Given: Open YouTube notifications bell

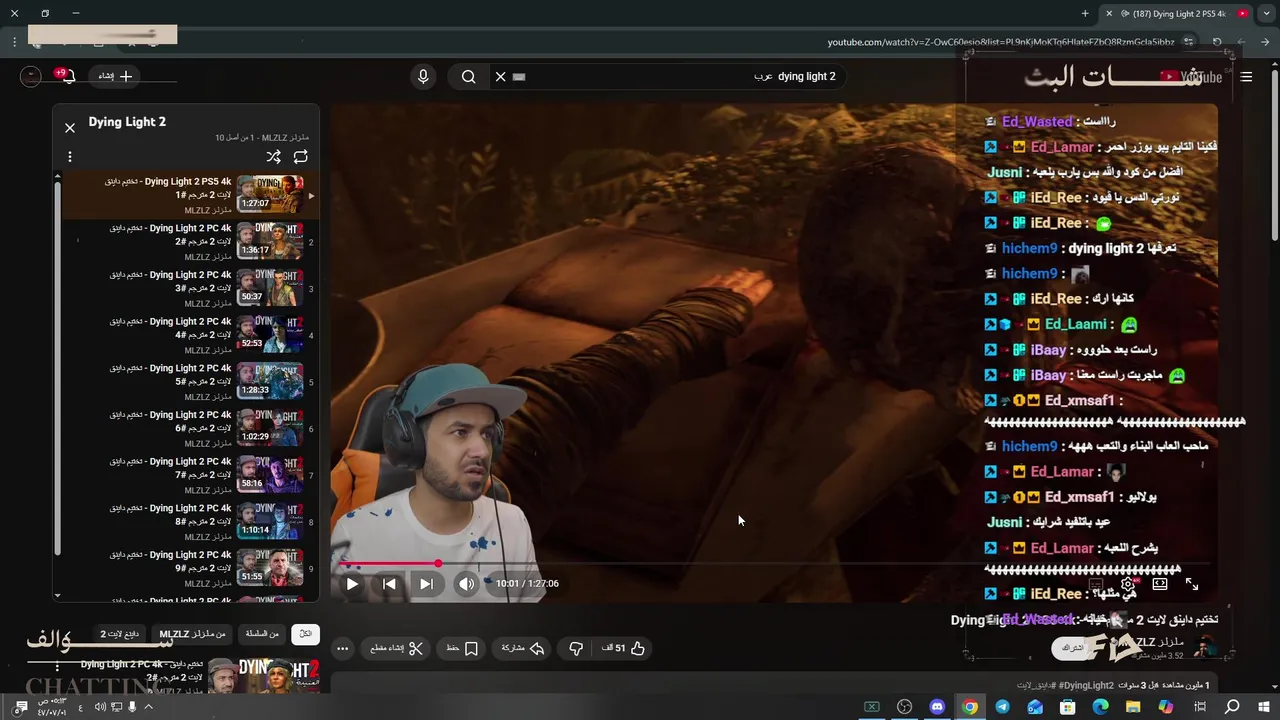Looking at the screenshot, I should click(x=67, y=76).
